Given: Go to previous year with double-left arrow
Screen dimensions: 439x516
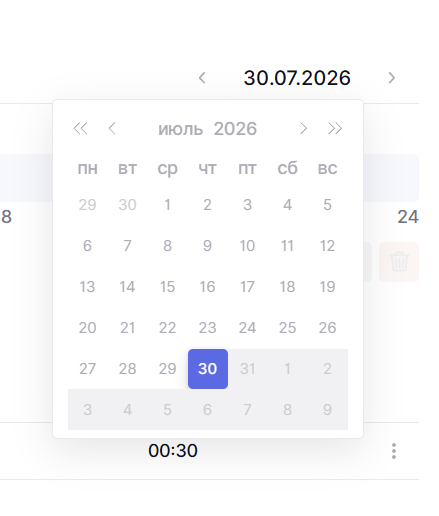Looking at the screenshot, I should point(80,128).
